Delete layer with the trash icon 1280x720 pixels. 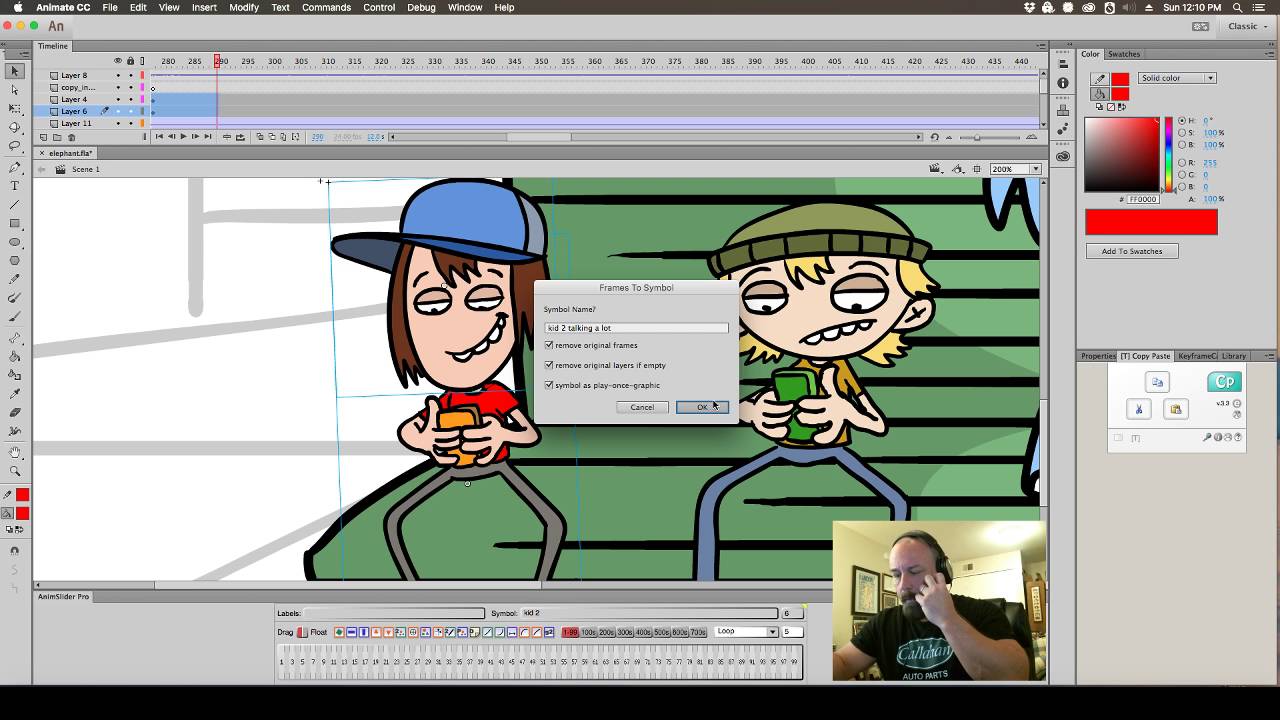pyautogui.click(x=71, y=137)
